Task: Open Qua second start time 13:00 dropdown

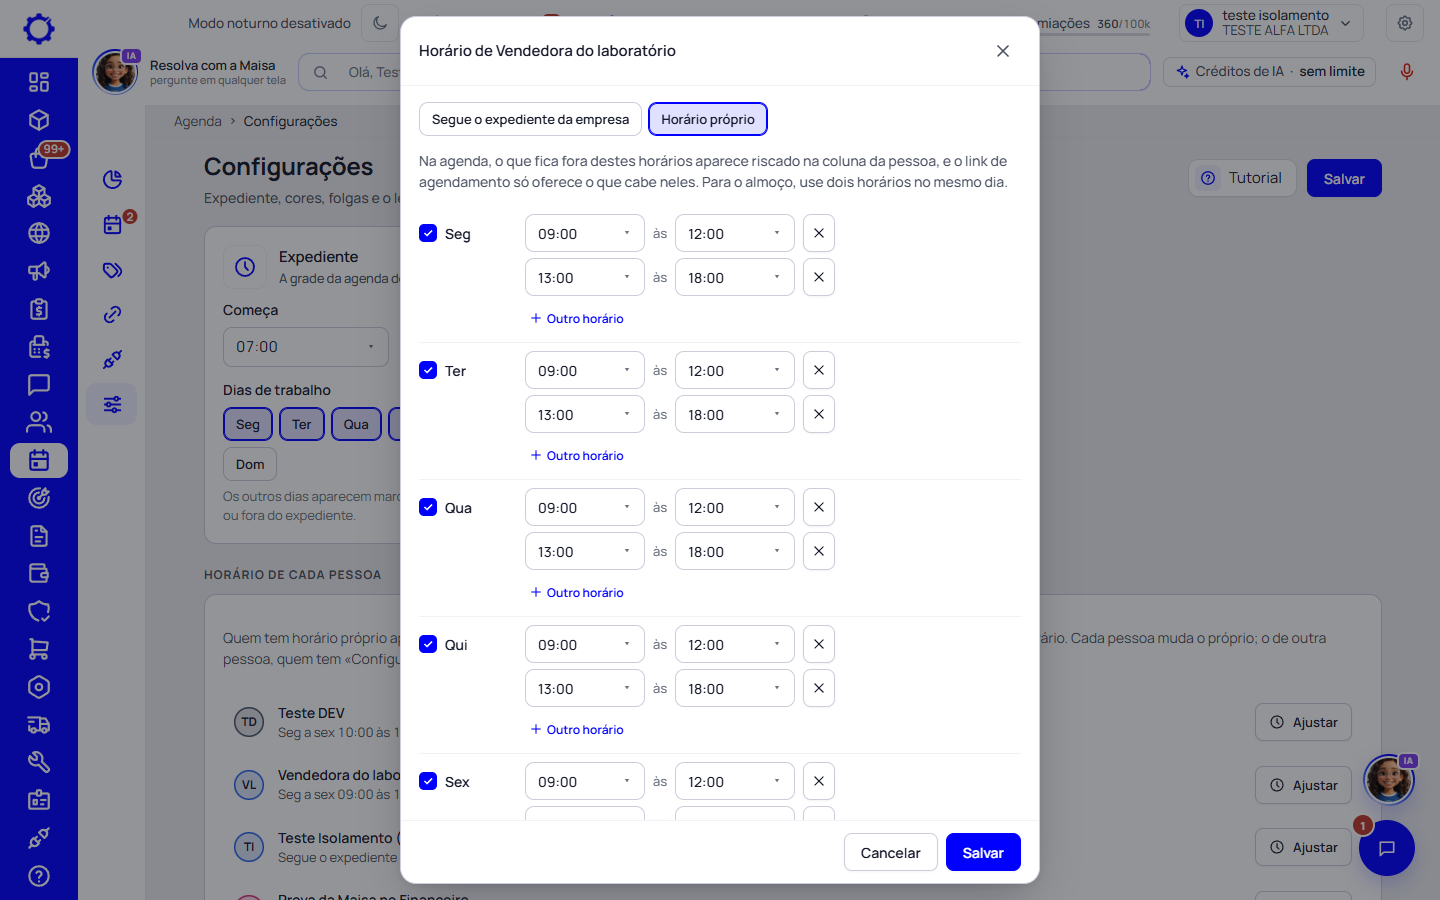Action: tap(585, 551)
